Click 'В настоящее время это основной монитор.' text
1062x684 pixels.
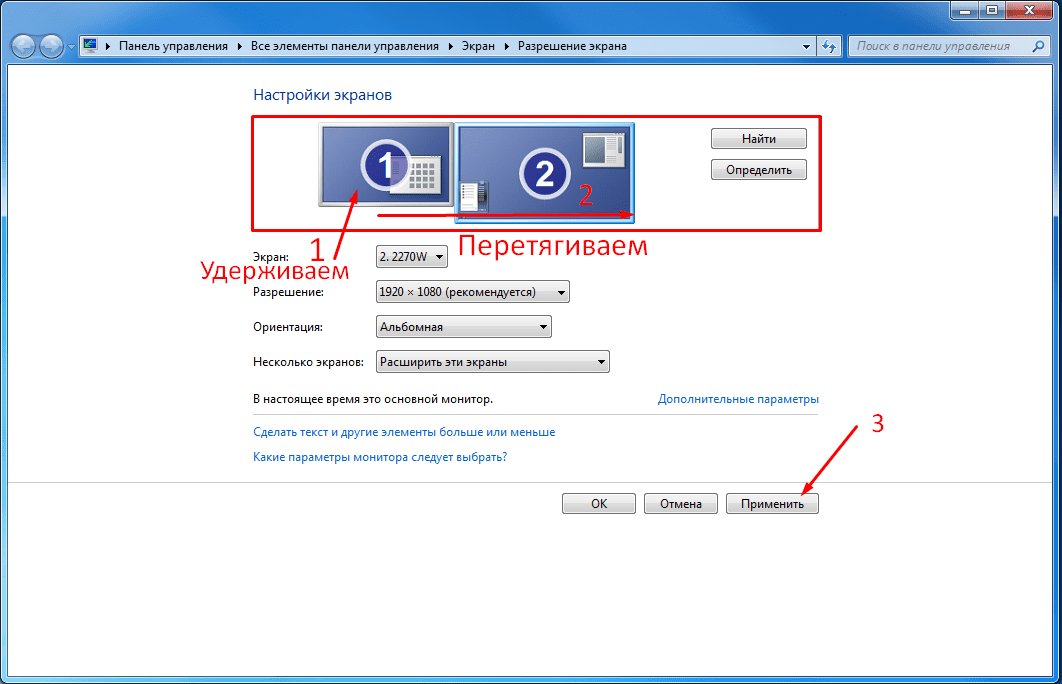pyautogui.click(x=373, y=399)
